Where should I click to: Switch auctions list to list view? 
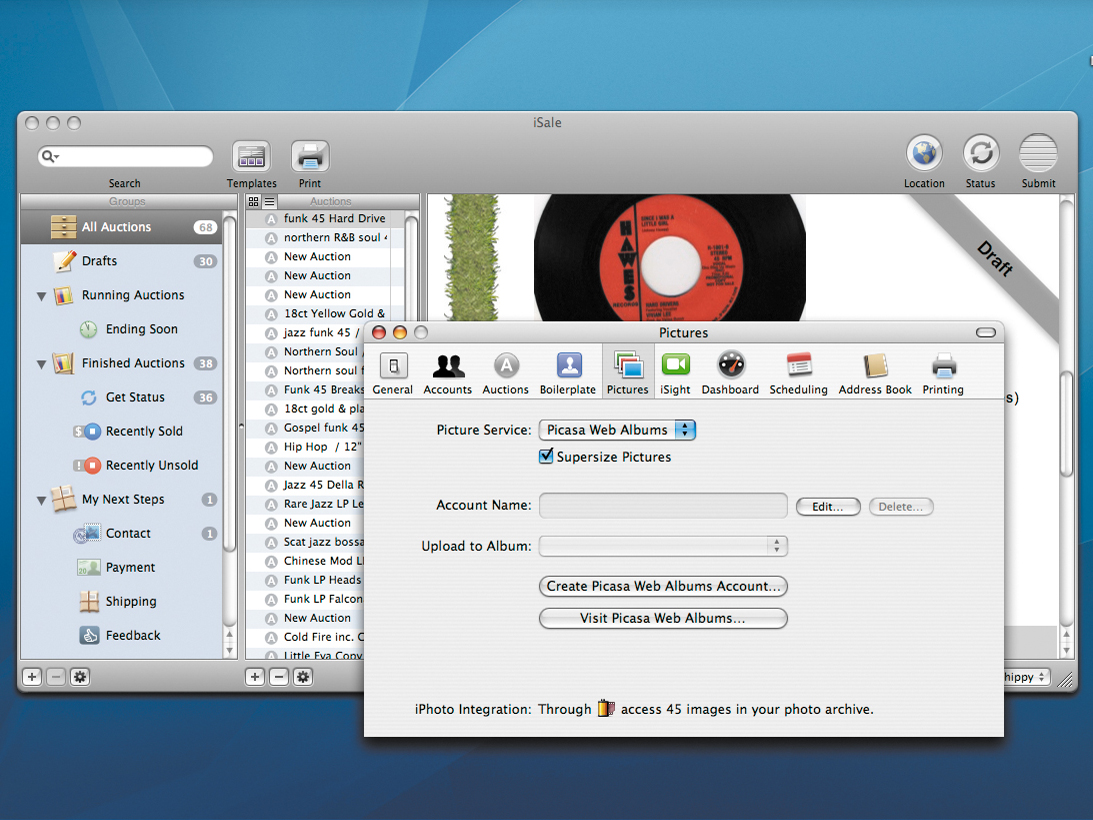[270, 202]
